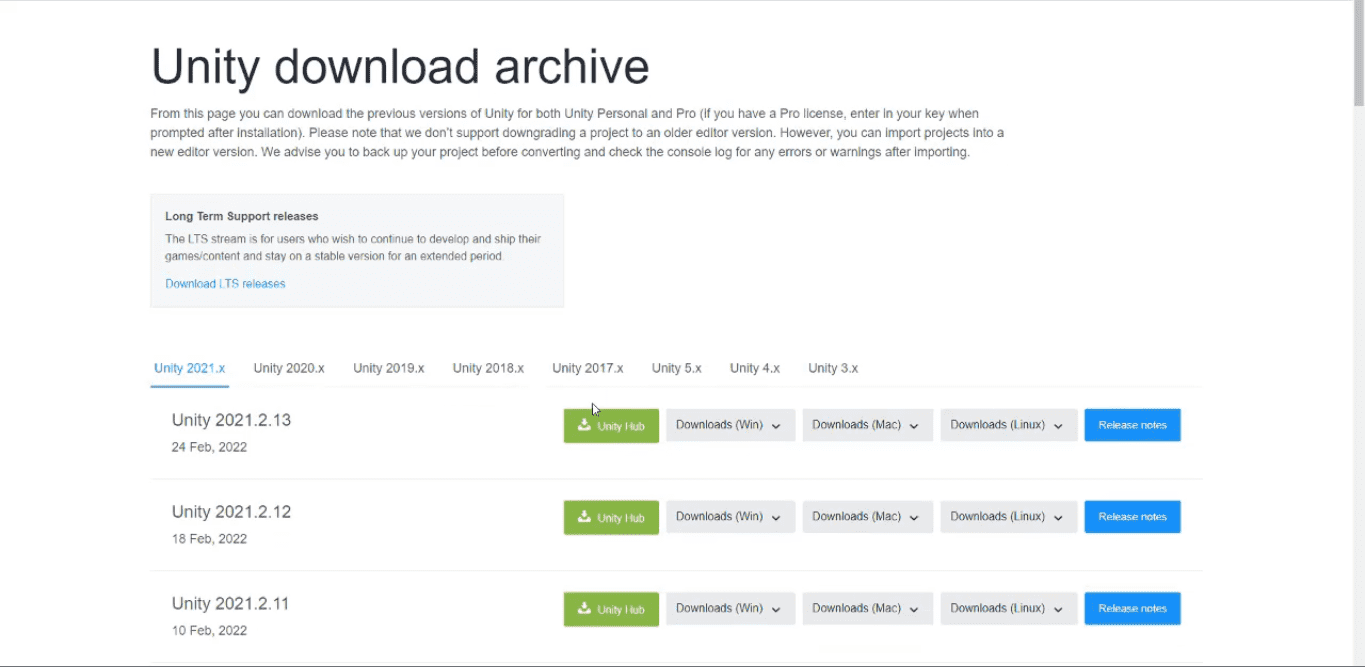Select the Unity 2021.x tab
The height and width of the screenshot is (667, 1365).
tap(189, 368)
